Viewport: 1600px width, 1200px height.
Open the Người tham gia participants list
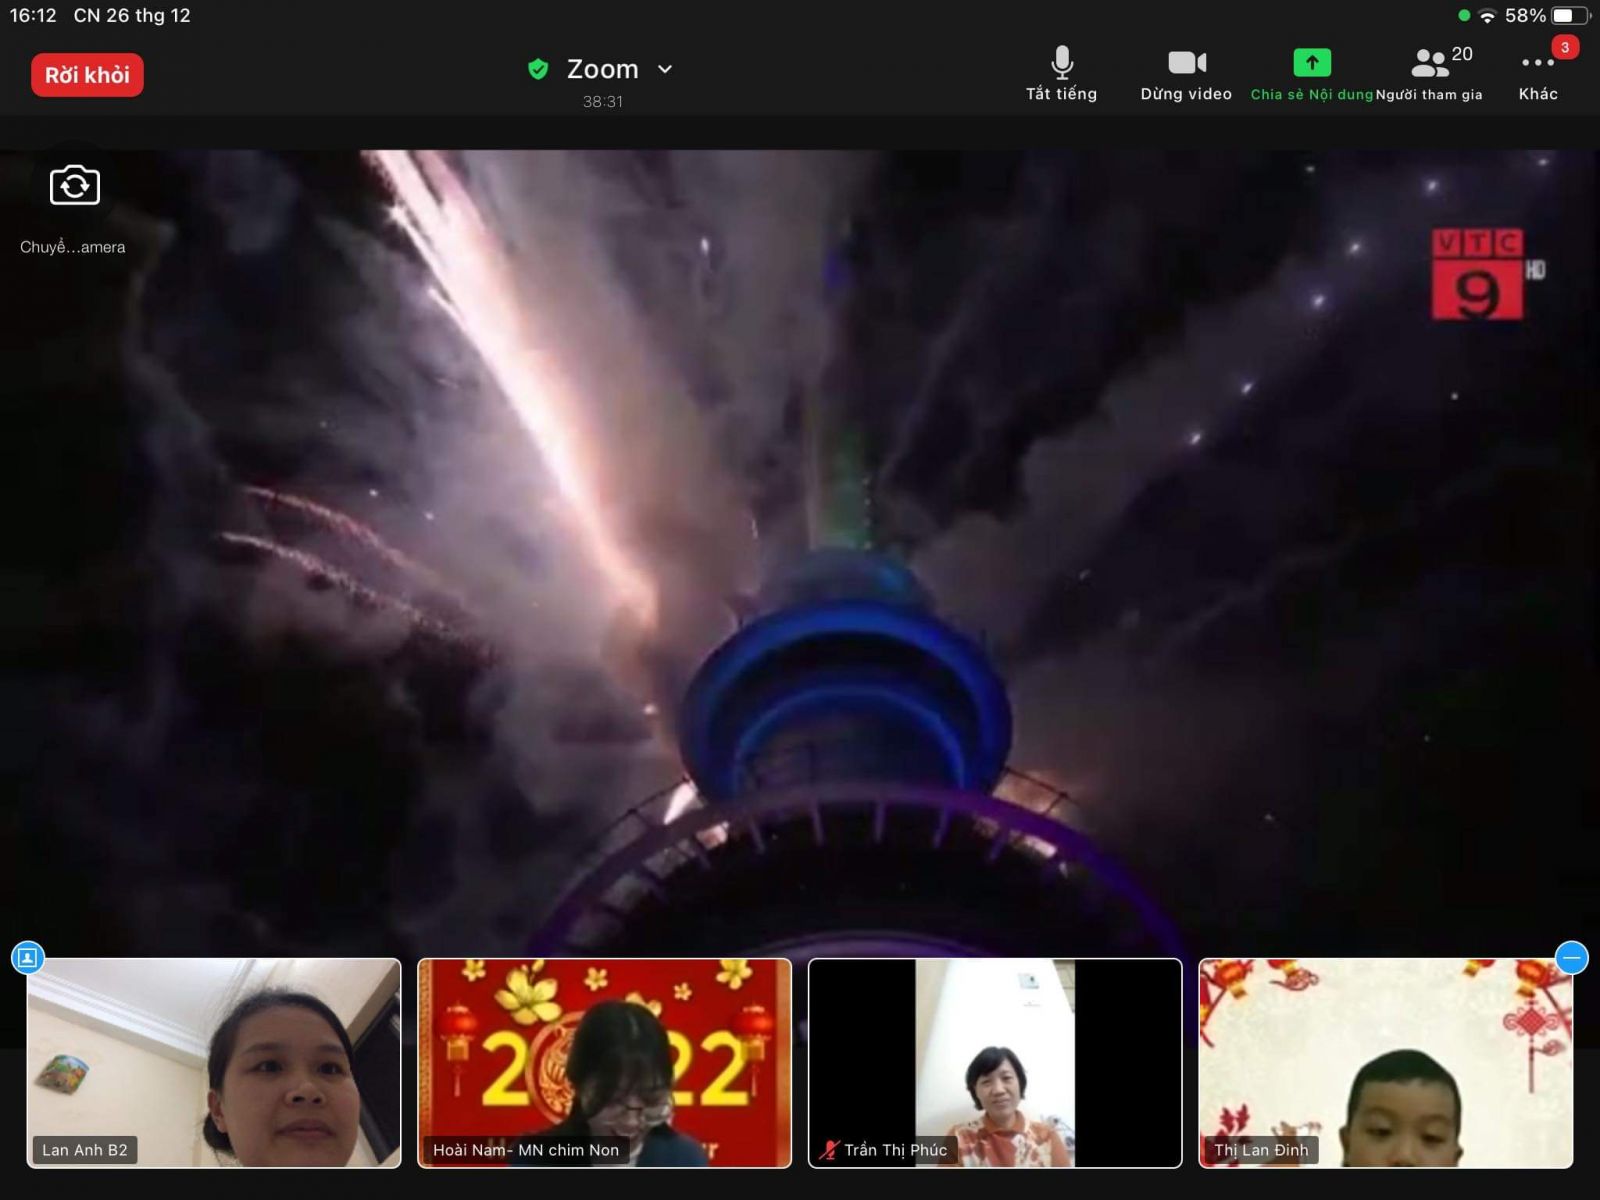[x=1430, y=74]
